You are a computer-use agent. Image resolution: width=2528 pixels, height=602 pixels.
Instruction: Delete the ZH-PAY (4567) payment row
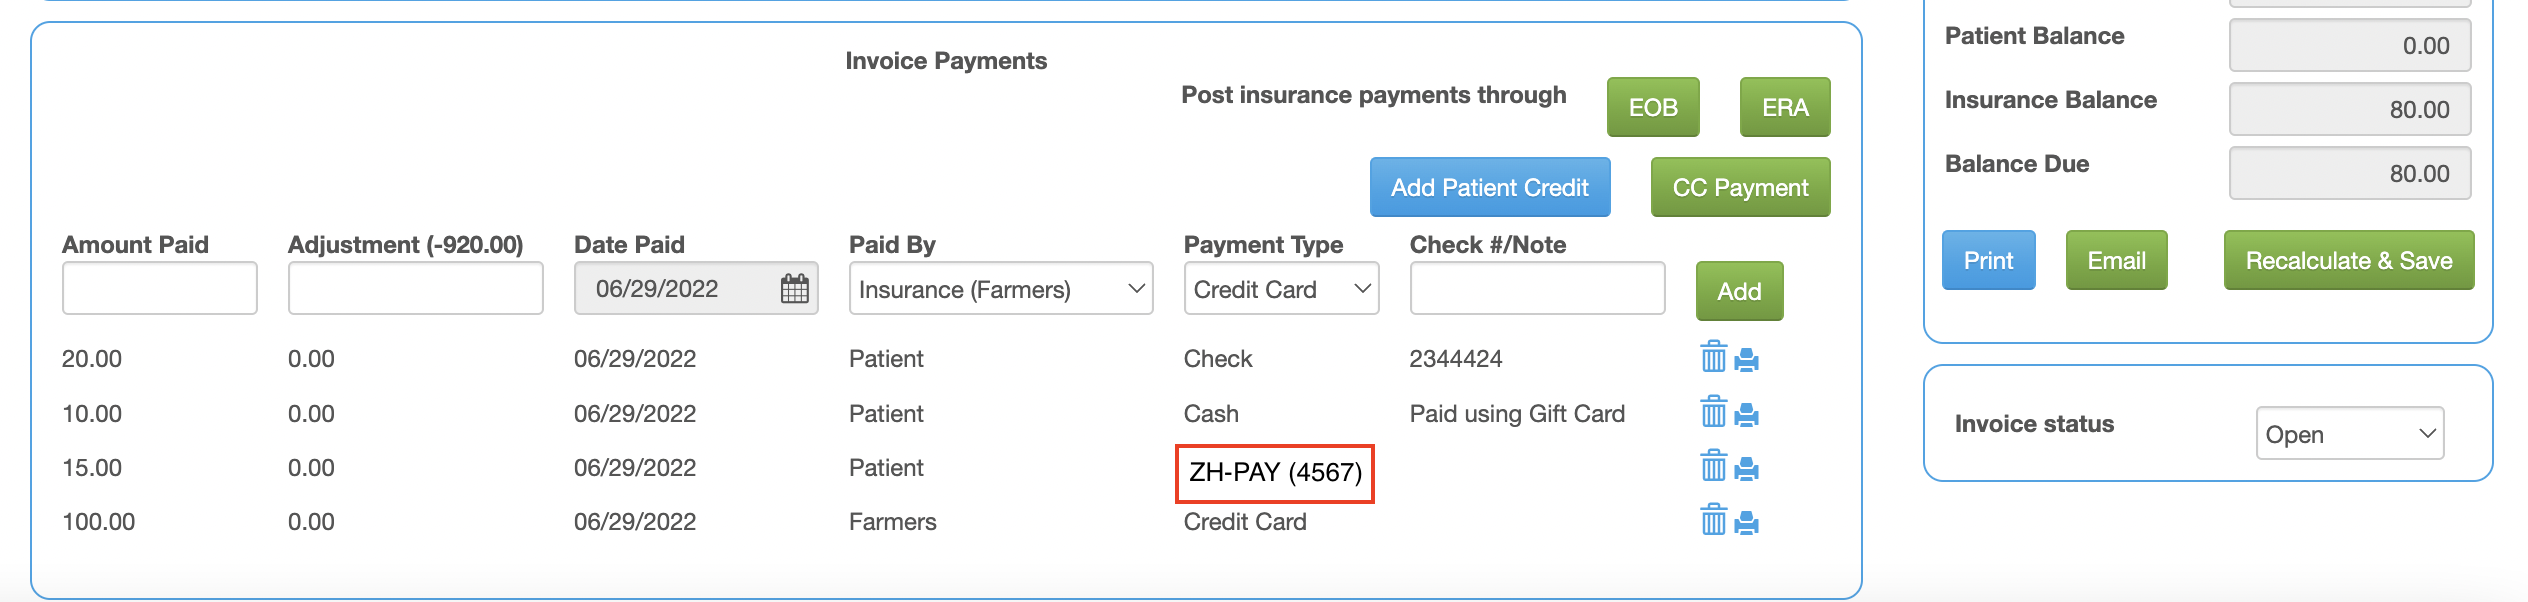(1713, 466)
